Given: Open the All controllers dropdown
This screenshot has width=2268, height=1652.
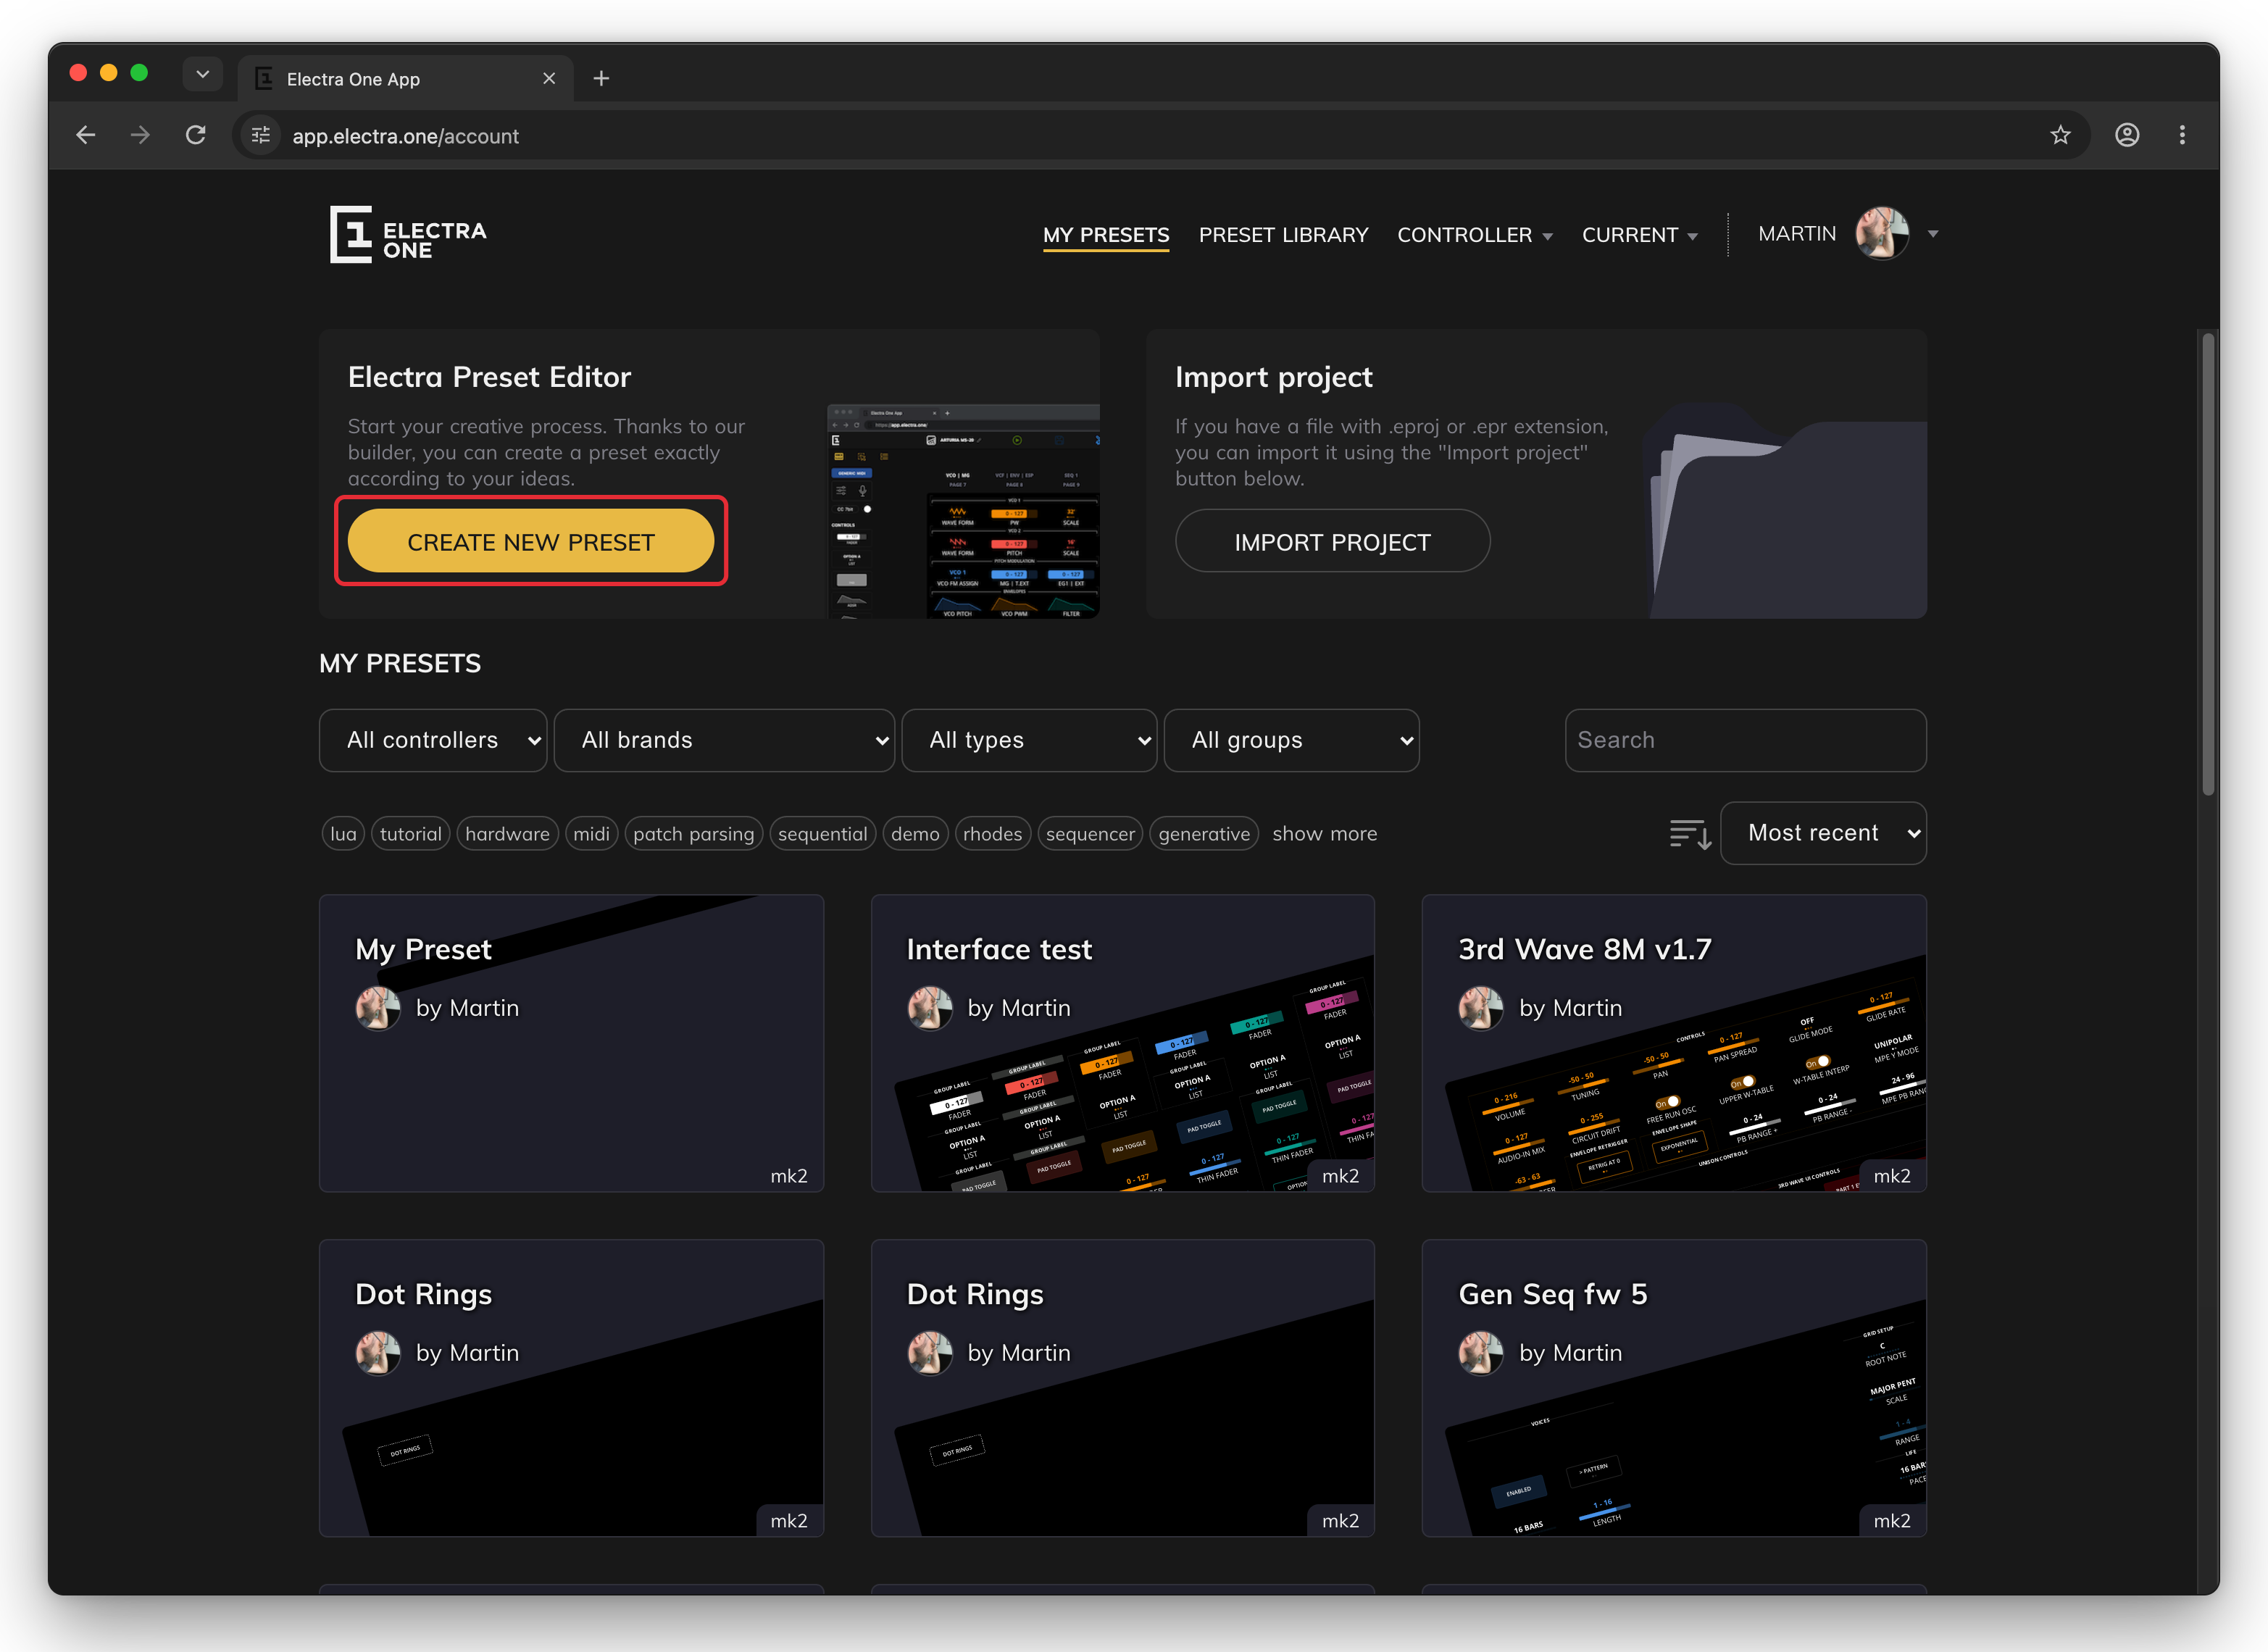Looking at the screenshot, I should coord(433,740).
